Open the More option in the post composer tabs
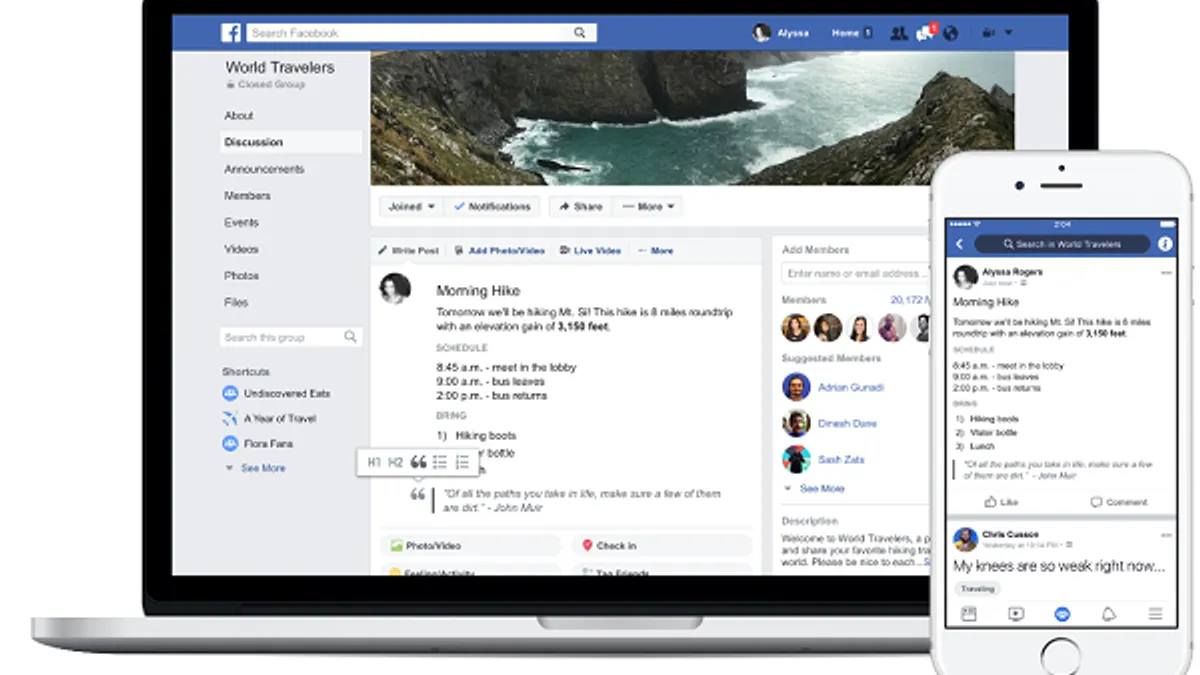1200x675 pixels. point(656,251)
